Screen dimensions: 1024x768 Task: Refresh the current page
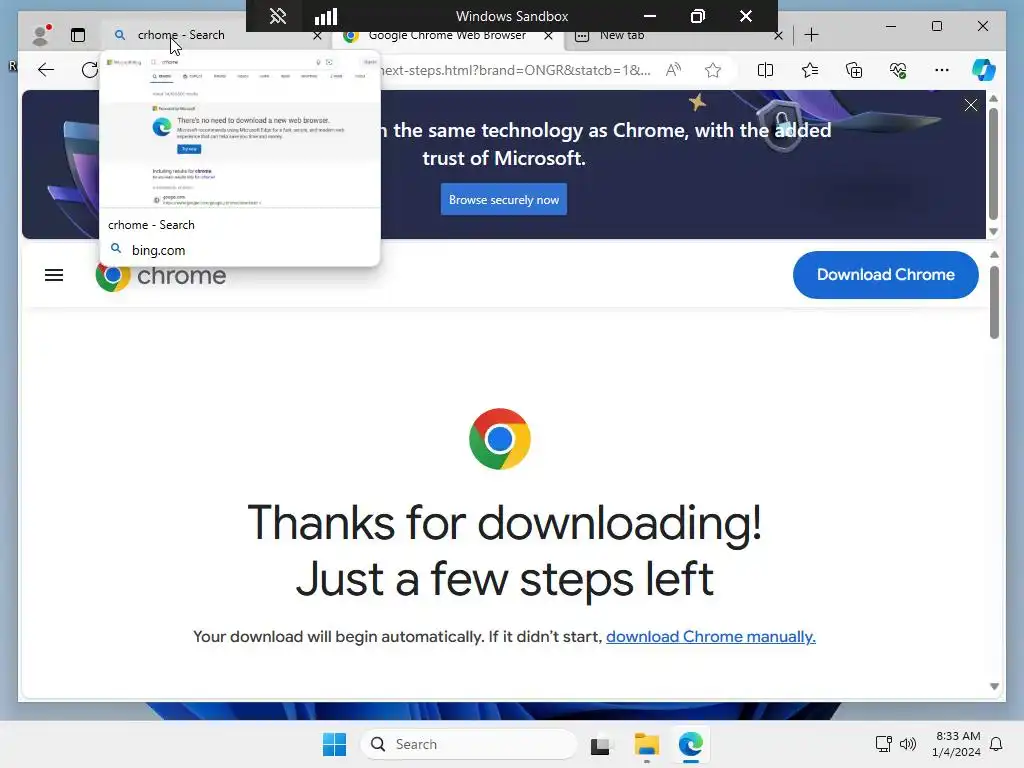90,70
